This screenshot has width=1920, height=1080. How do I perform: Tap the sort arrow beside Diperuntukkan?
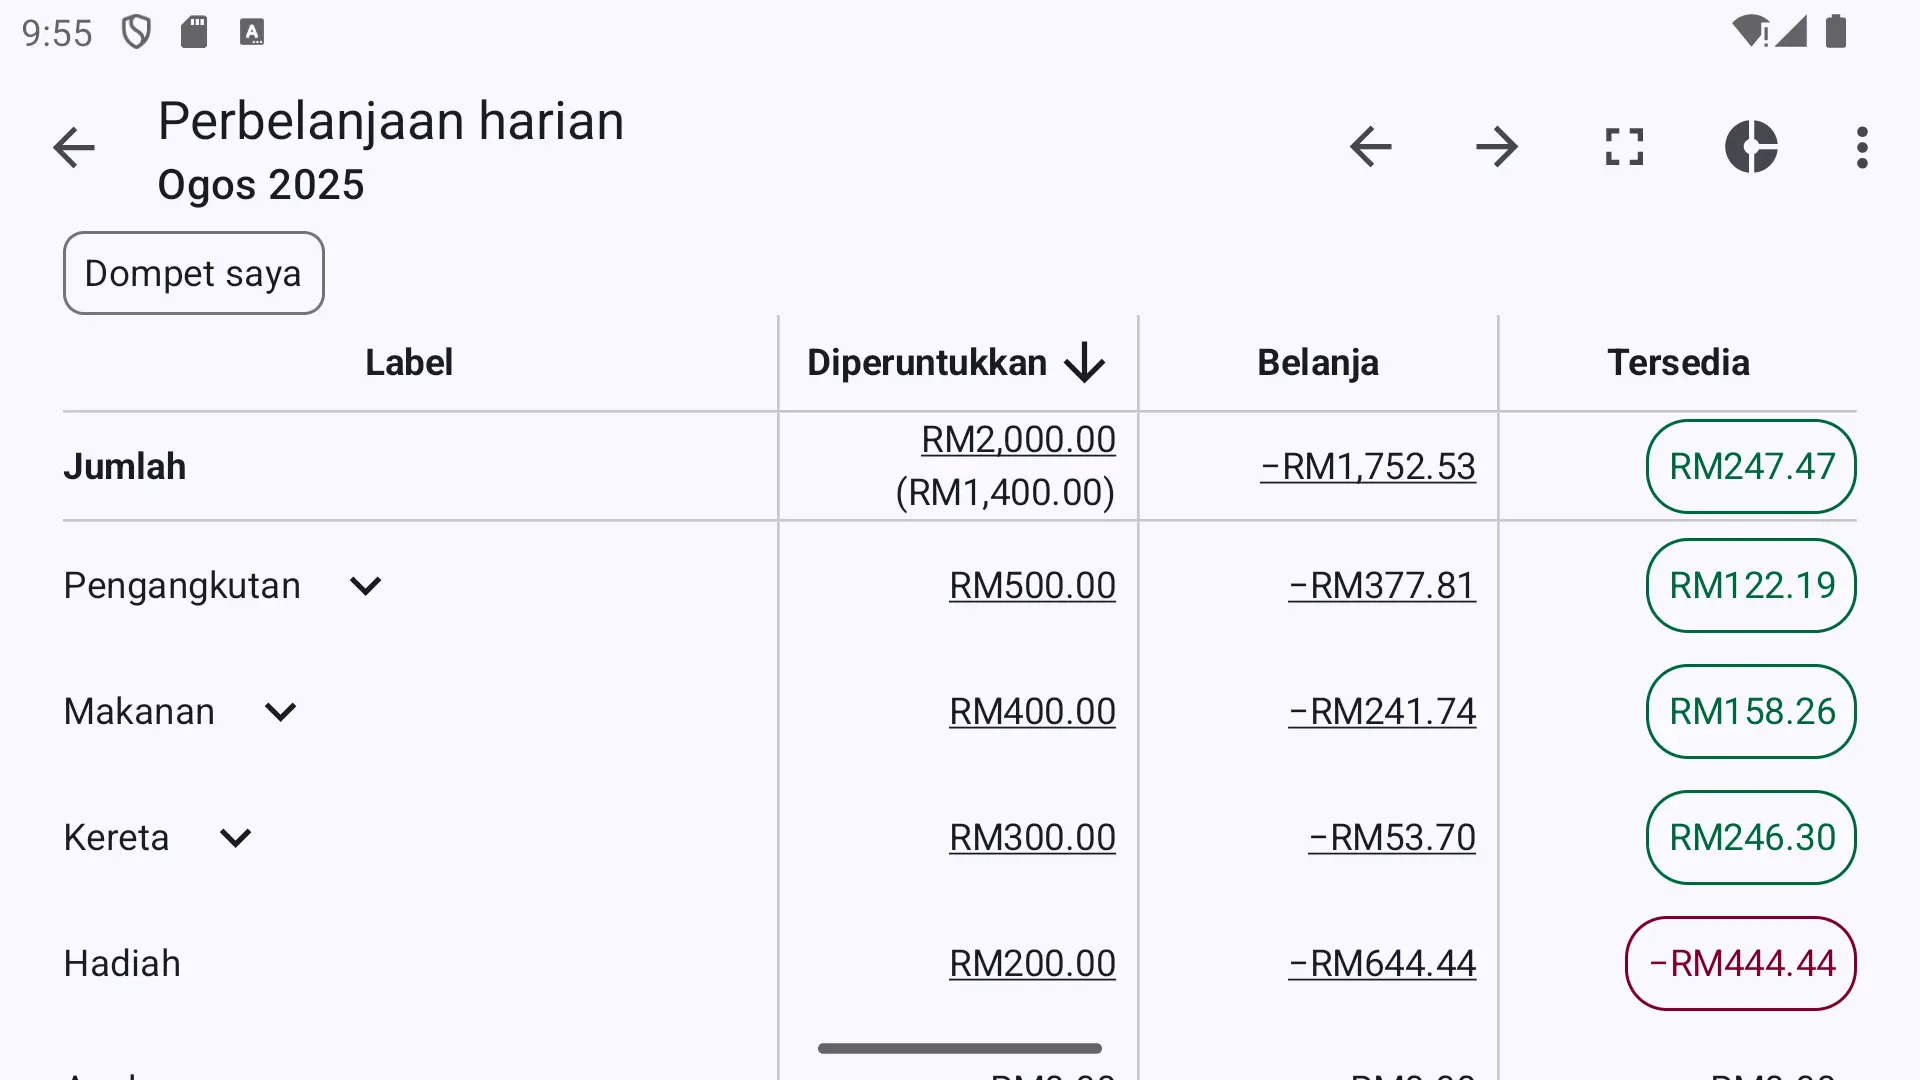[1084, 363]
